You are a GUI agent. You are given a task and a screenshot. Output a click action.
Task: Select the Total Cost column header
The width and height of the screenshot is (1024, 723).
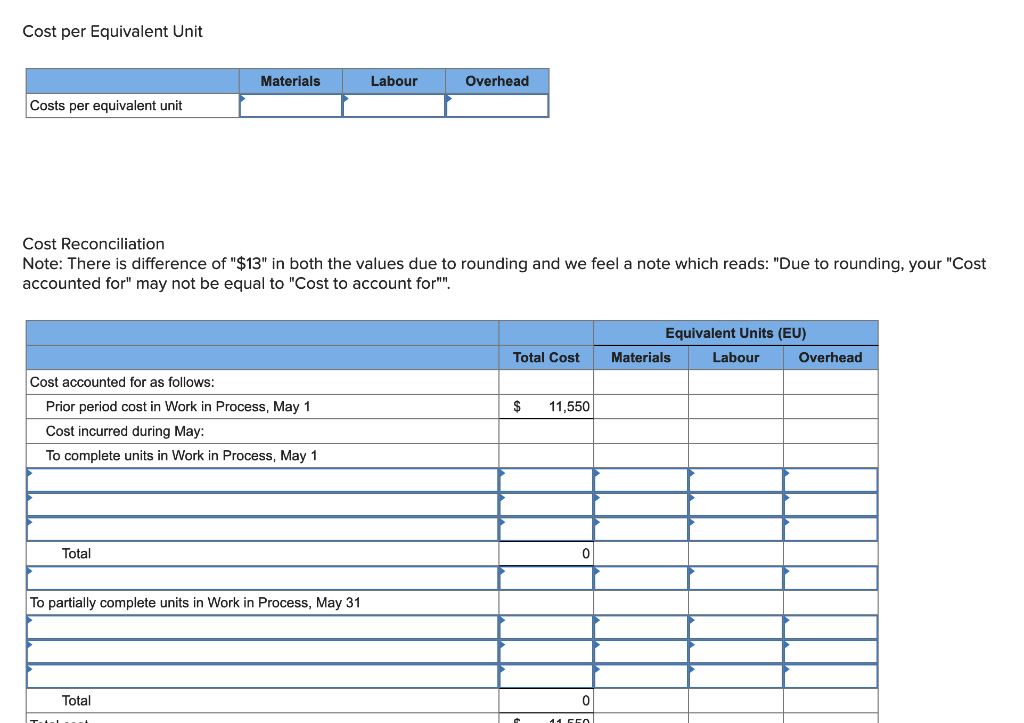click(545, 357)
